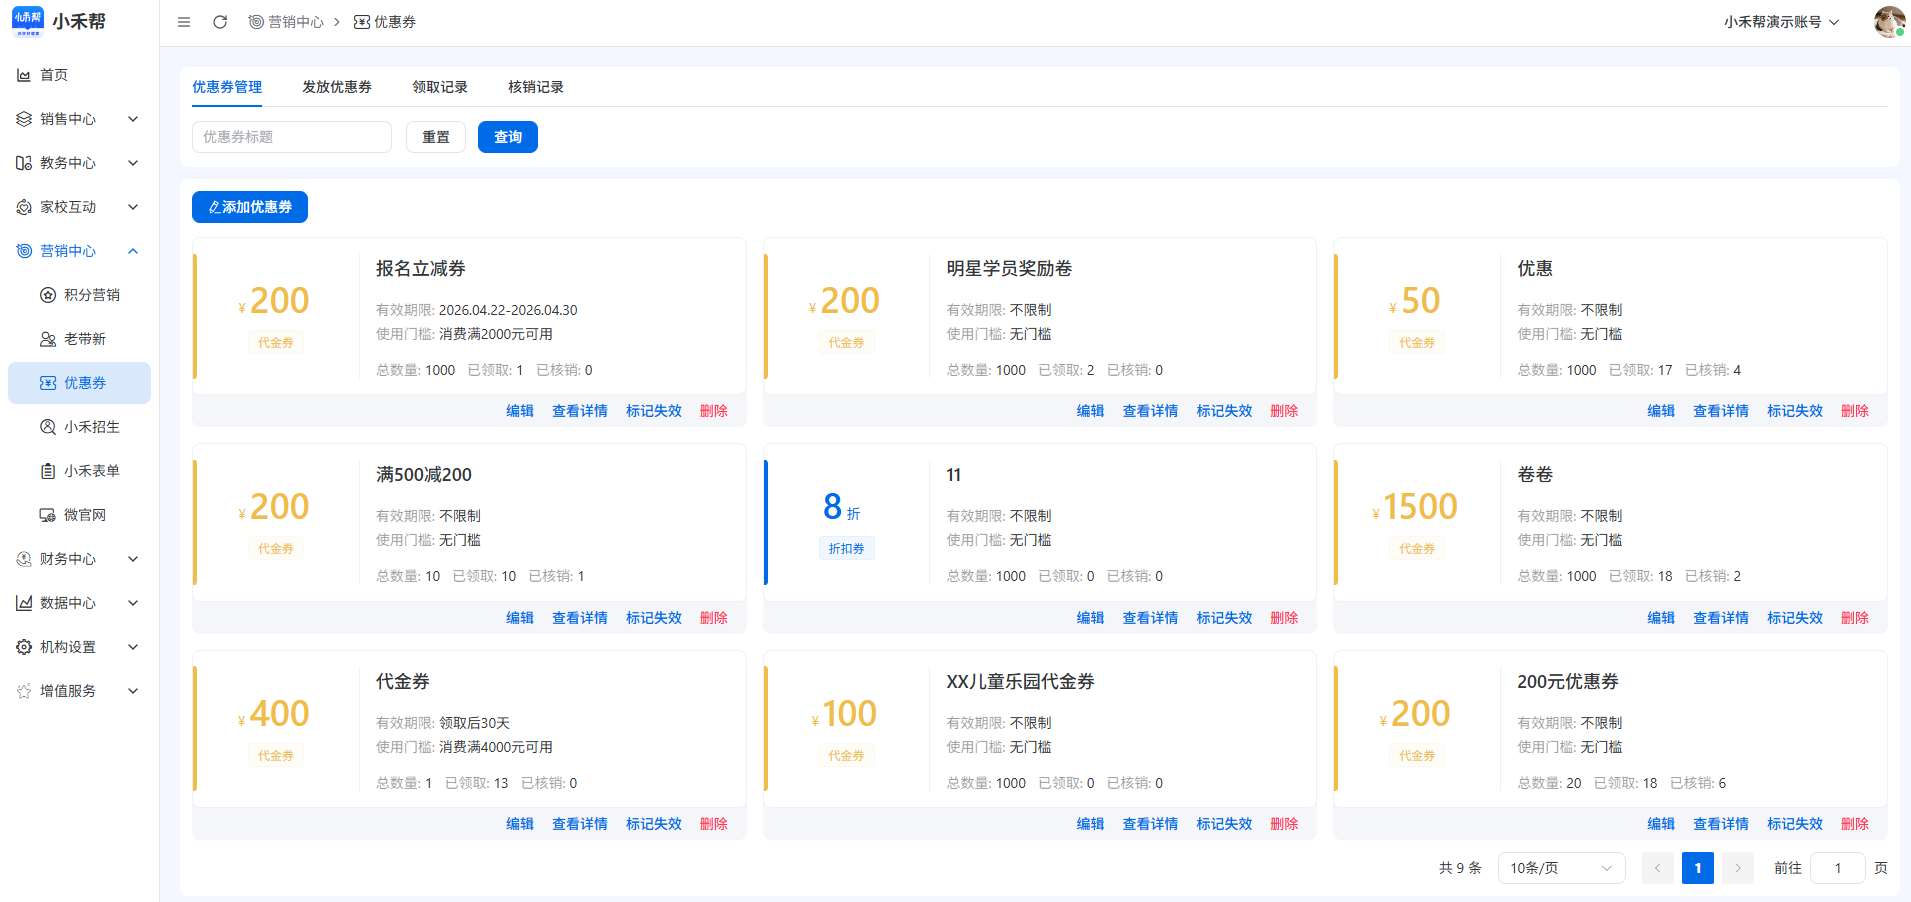Open the user avatar in top right

point(1888,22)
